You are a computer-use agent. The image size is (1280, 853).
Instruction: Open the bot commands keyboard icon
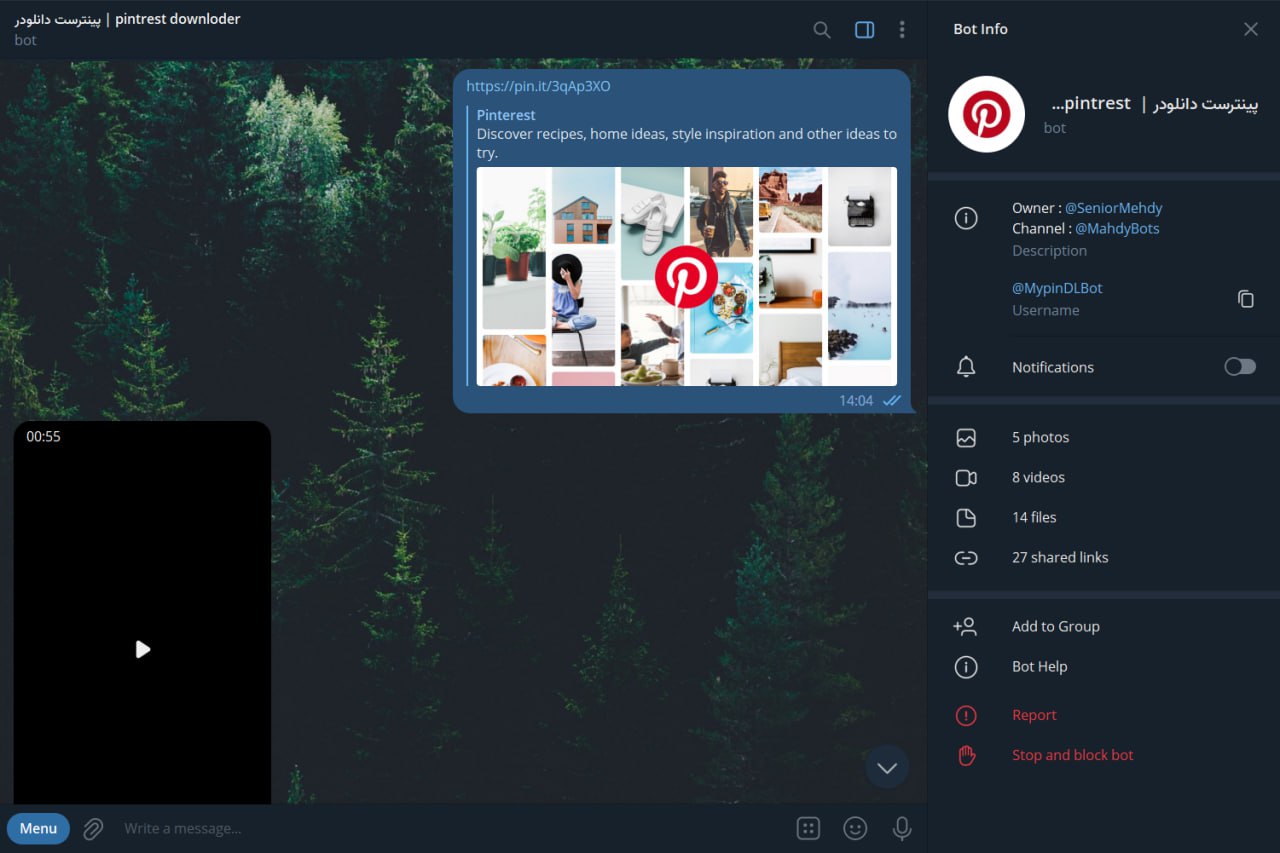809,828
